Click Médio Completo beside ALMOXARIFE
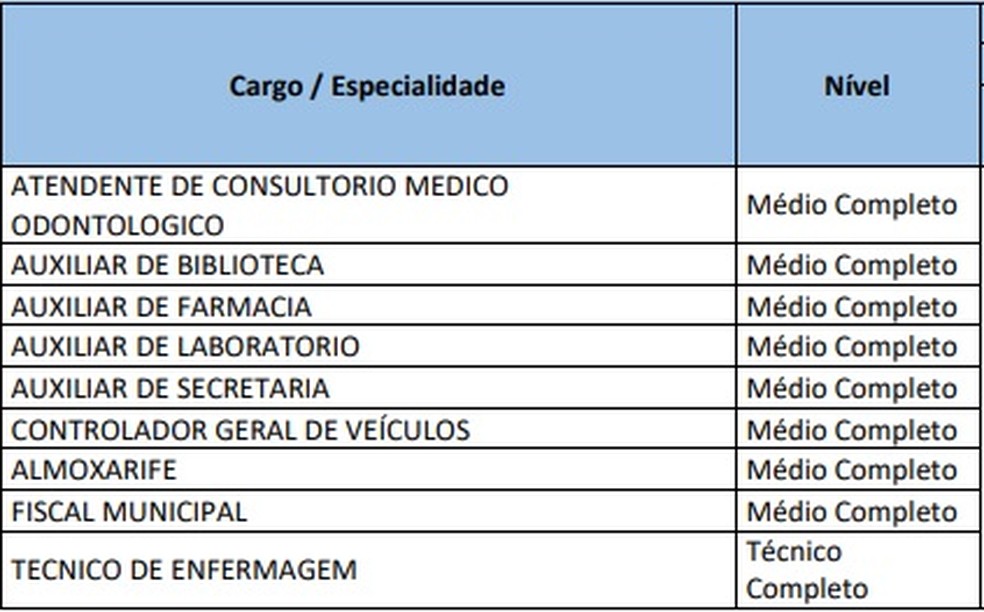 (852, 470)
